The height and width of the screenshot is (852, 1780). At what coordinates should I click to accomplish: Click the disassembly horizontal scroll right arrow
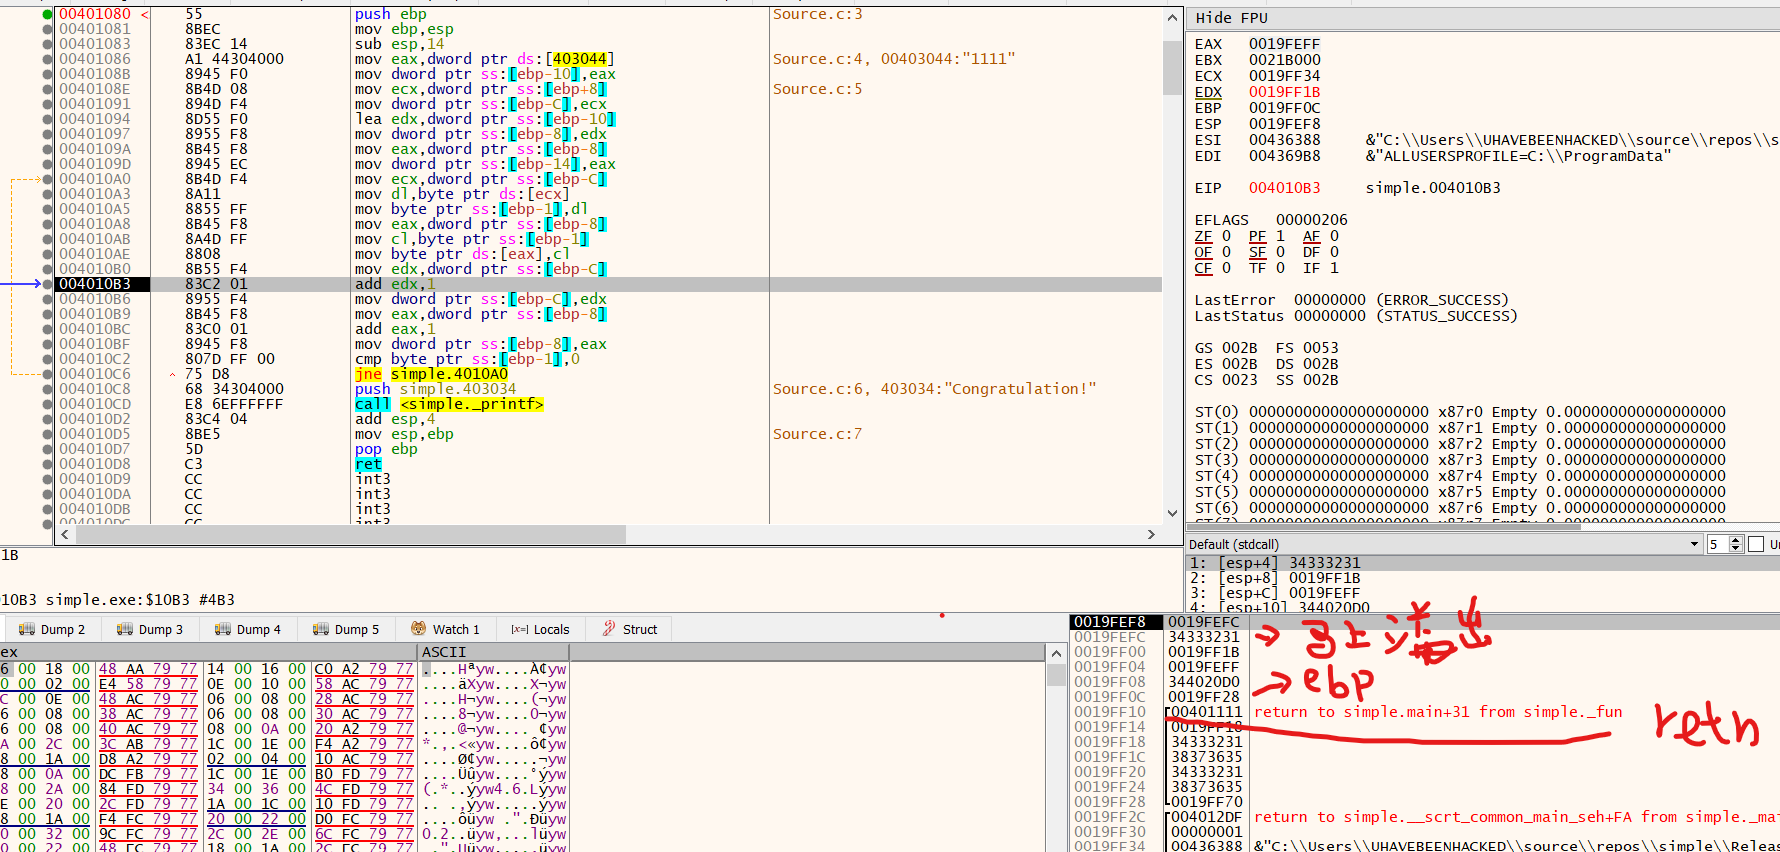1151,535
